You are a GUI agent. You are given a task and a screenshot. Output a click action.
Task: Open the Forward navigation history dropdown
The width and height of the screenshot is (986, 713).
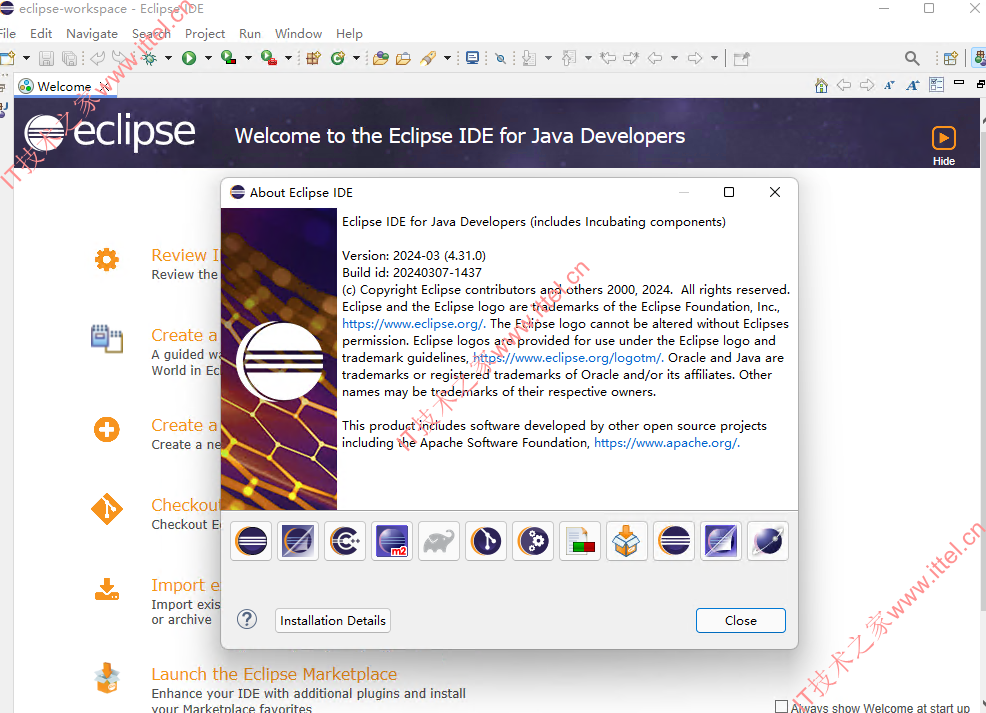pos(714,58)
